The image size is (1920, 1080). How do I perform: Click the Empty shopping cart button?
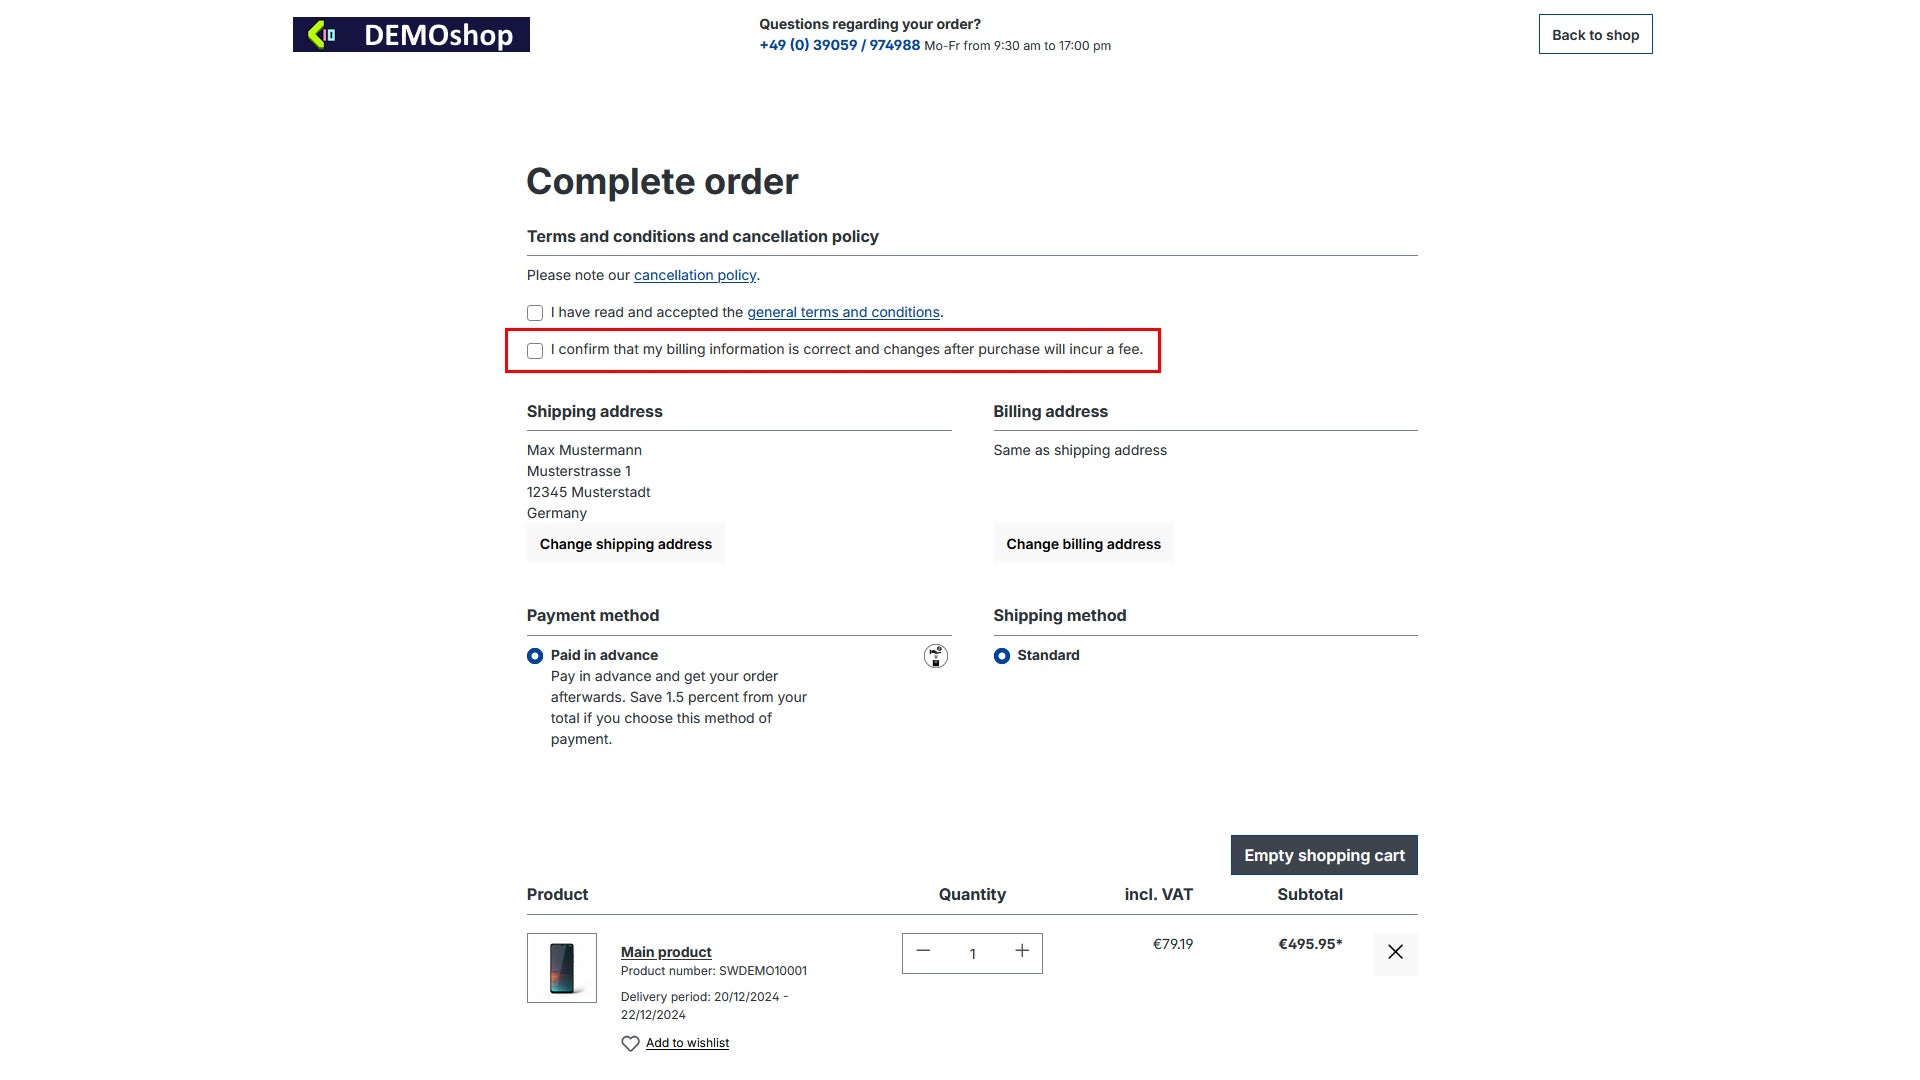click(1324, 855)
